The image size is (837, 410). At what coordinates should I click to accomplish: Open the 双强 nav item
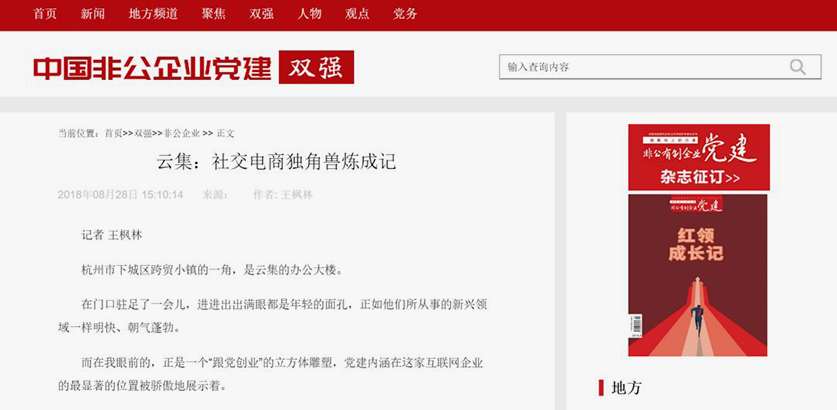[x=262, y=14]
